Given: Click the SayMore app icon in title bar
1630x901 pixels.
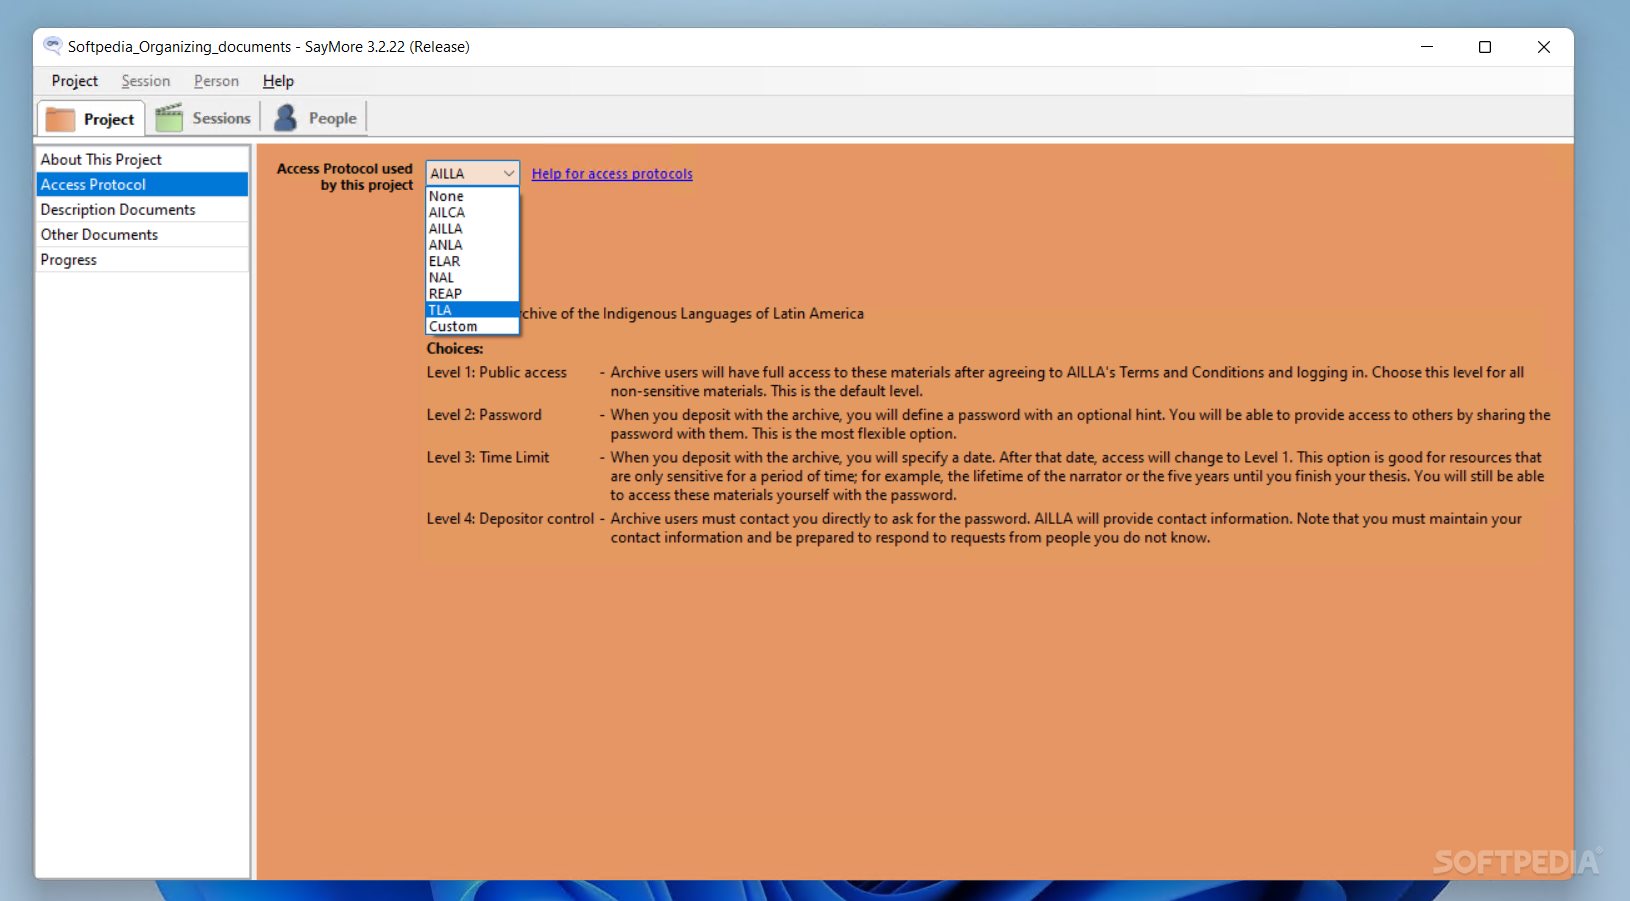Looking at the screenshot, I should click(x=52, y=46).
